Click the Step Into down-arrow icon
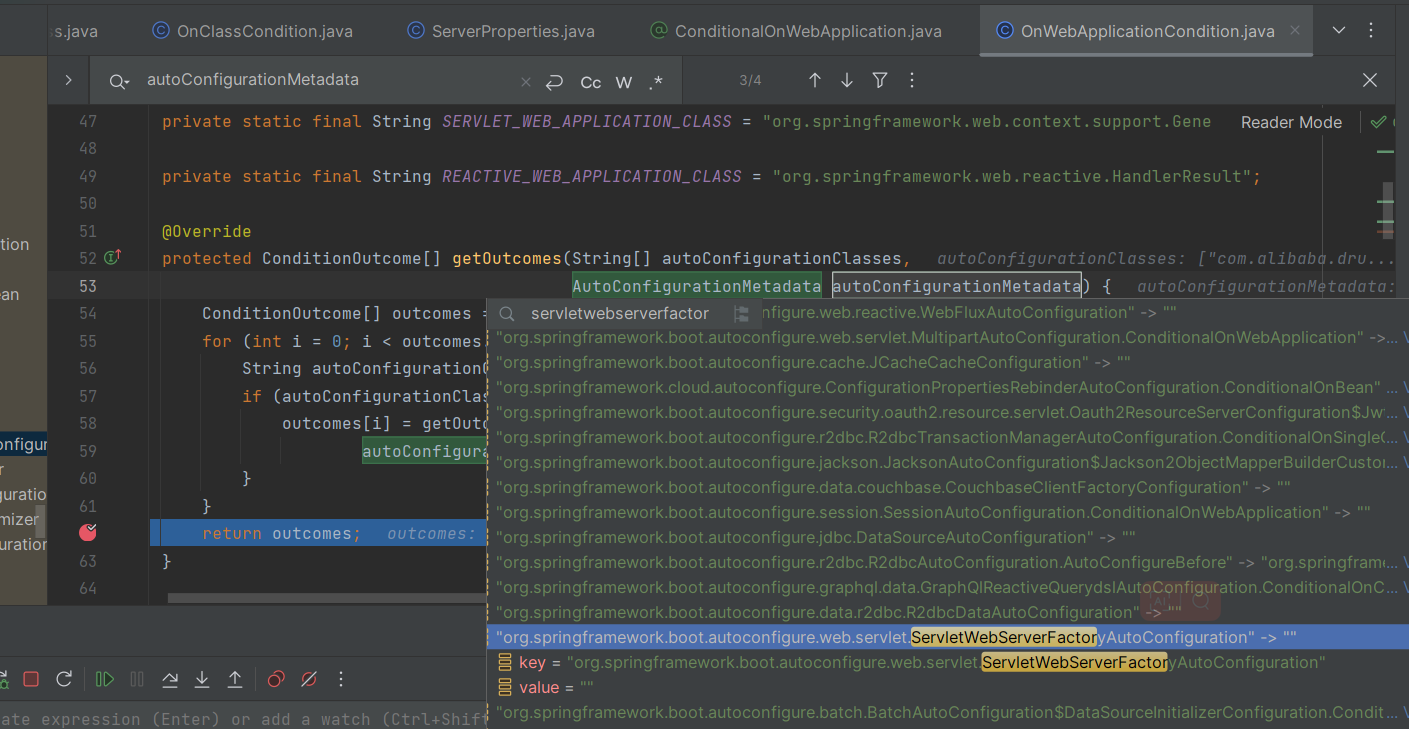1409x729 pixels. (202, 679)
